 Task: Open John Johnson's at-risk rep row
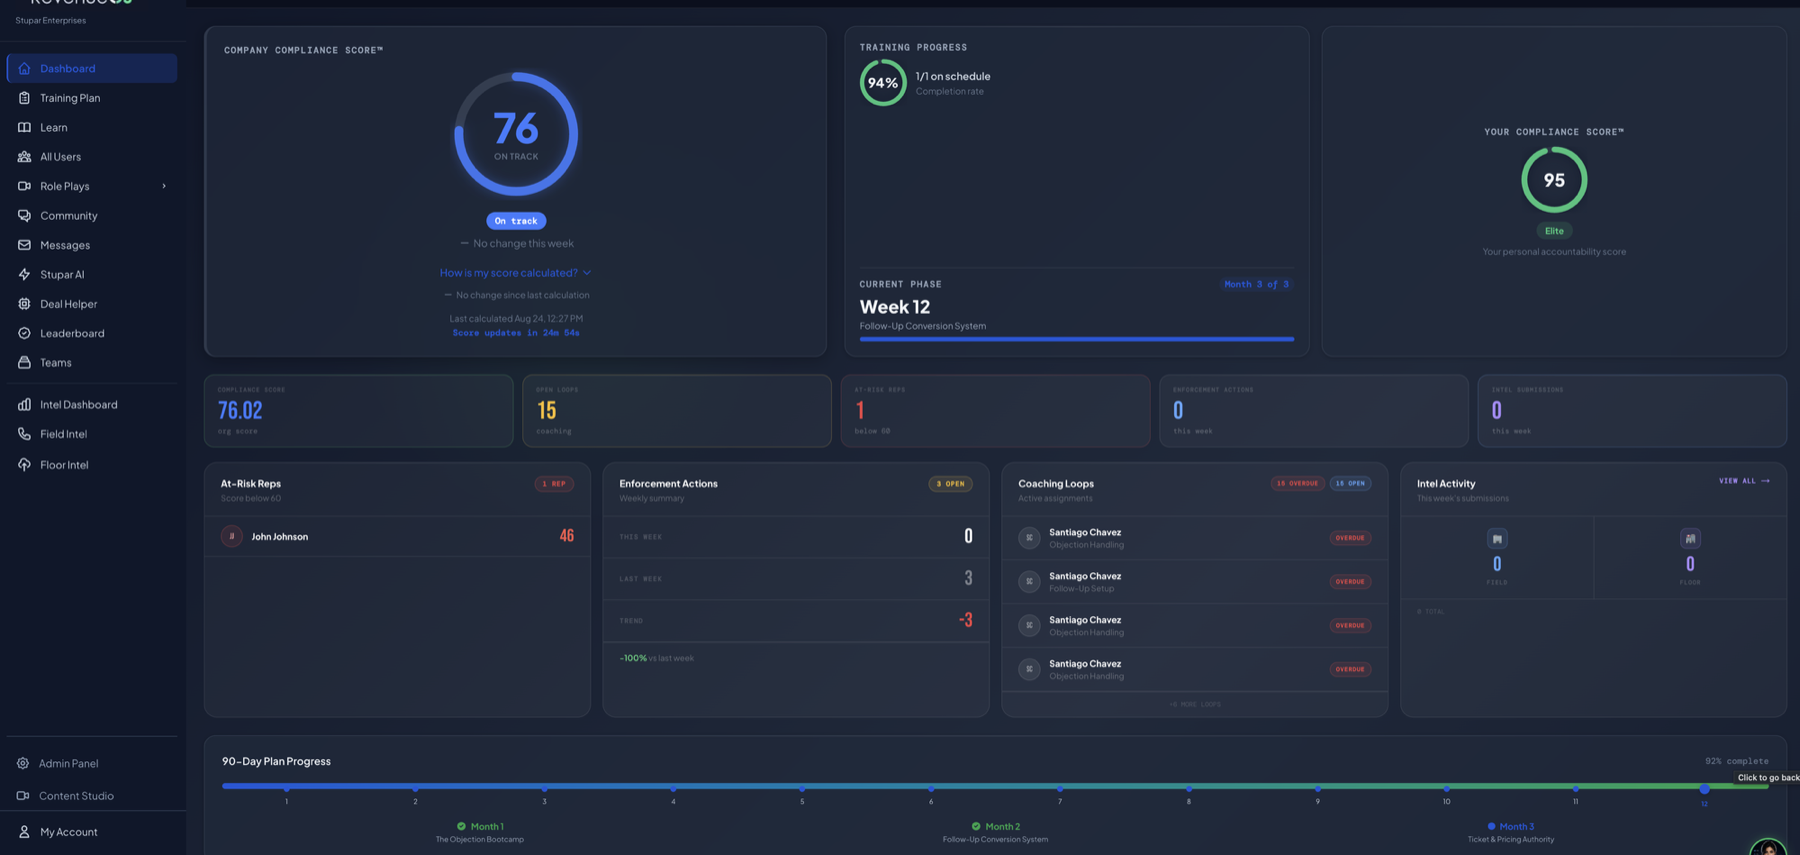tap(397, 537)
